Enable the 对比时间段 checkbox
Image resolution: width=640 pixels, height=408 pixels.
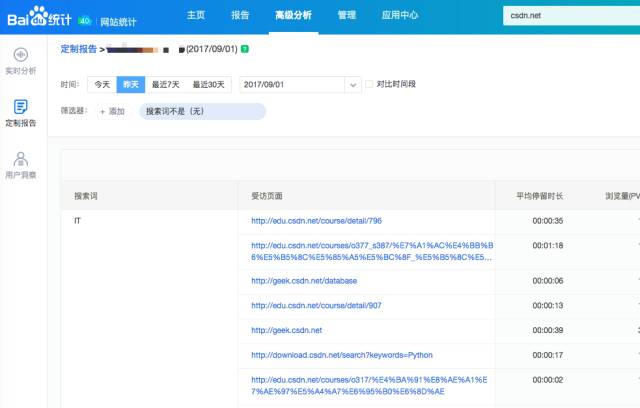[369, 84]
